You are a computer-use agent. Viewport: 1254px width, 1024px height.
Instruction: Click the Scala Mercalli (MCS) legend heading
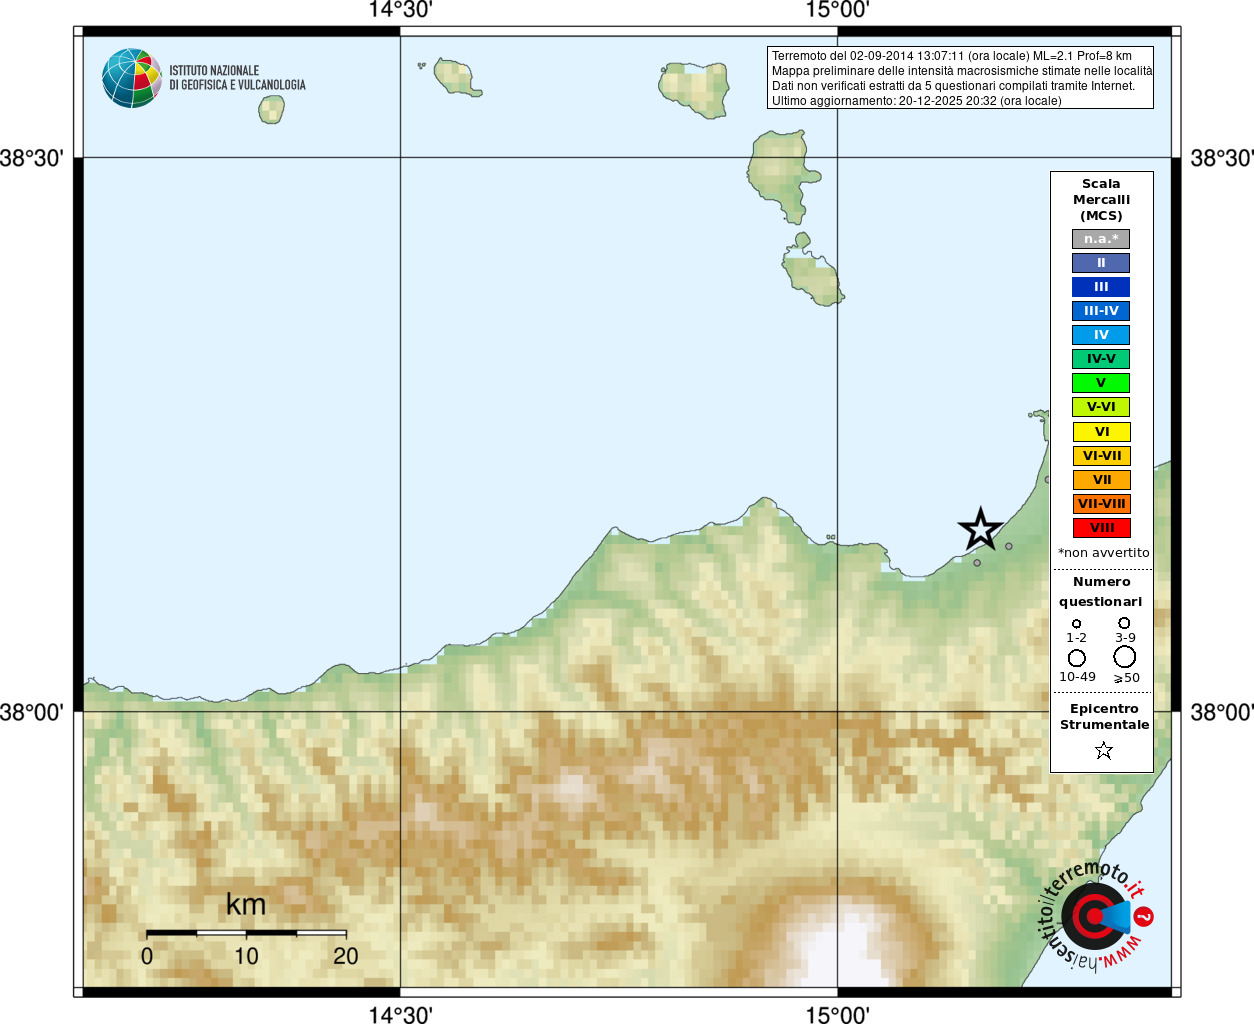pyautogui.click(x=1101, y=200)
